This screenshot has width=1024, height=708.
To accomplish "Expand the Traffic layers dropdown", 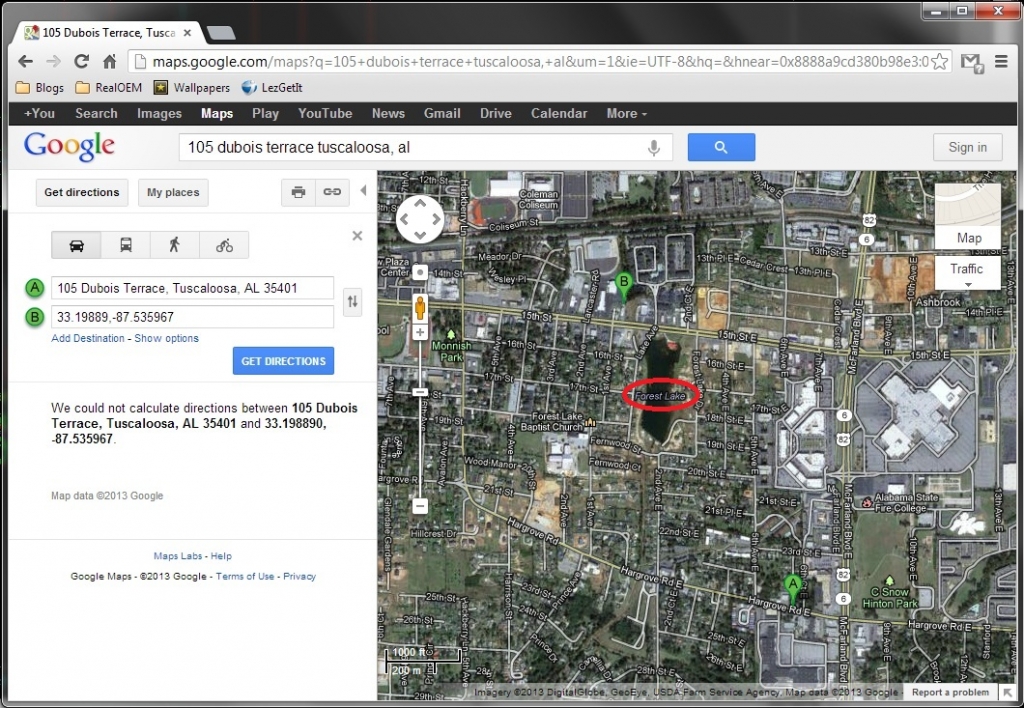I will pos(968,272).
